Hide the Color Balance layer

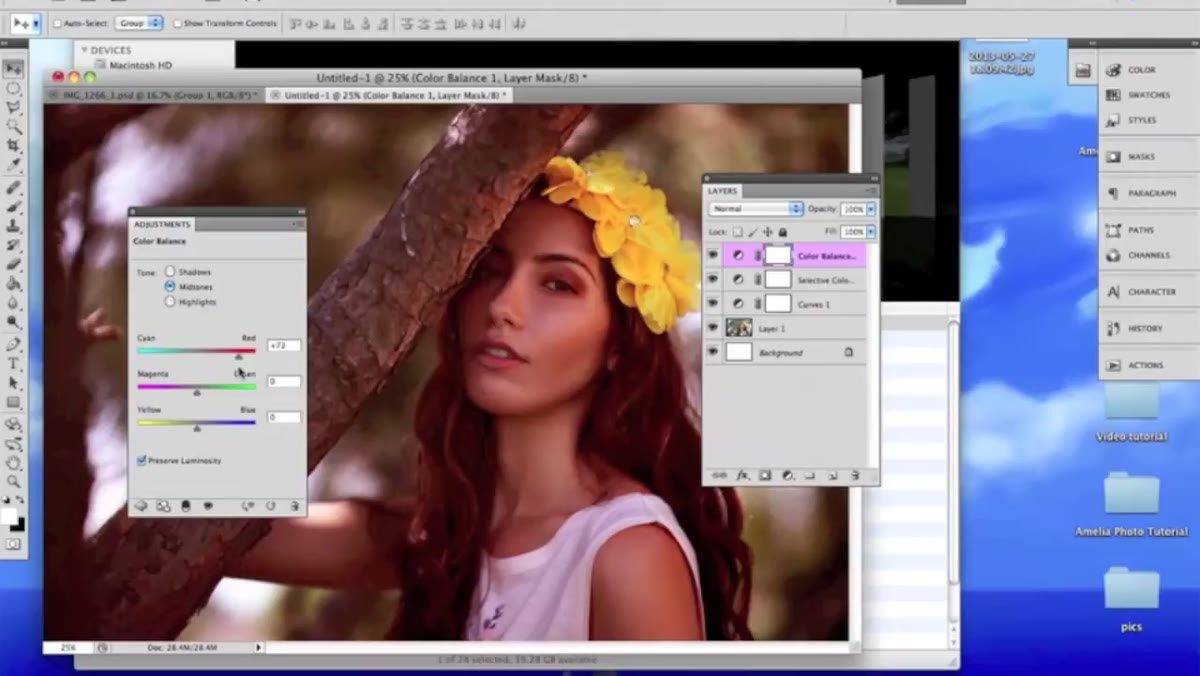click(713, 255)
